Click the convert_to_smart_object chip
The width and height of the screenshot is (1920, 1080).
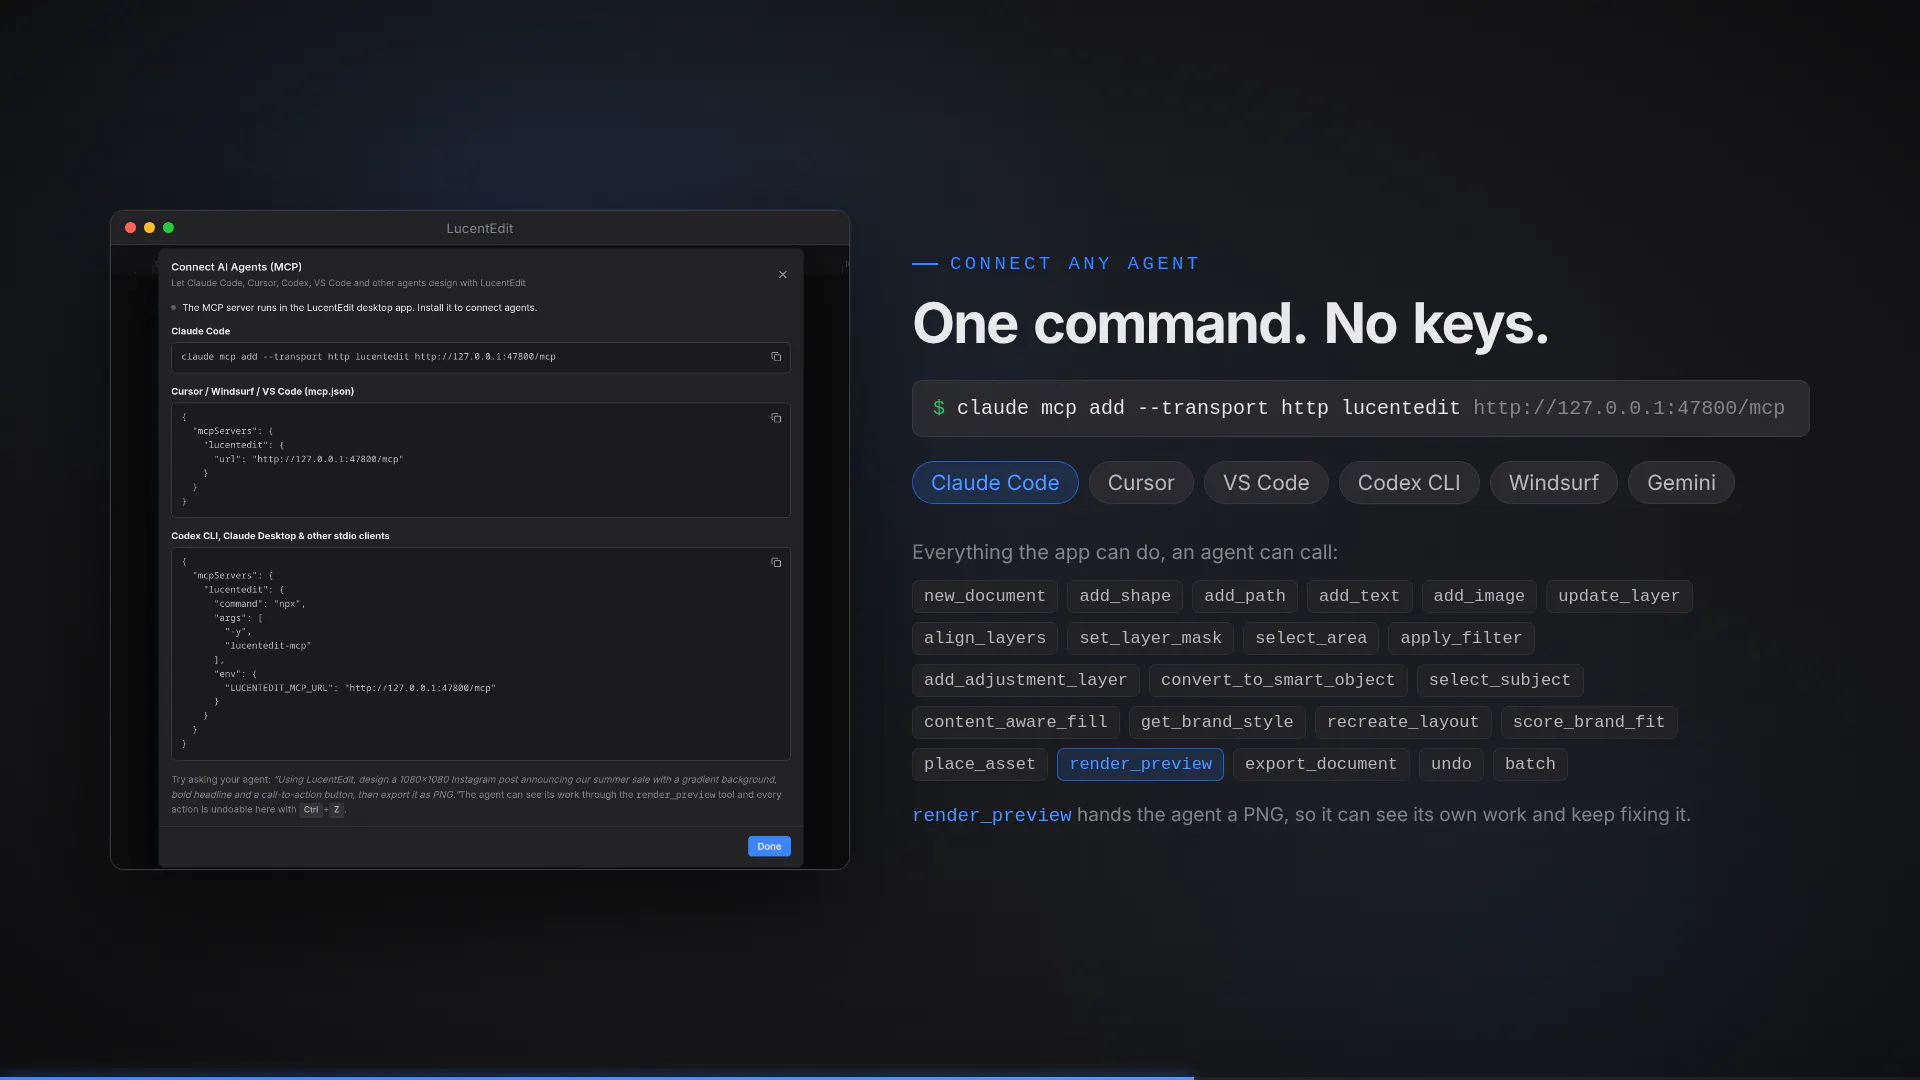point(1278,680)
